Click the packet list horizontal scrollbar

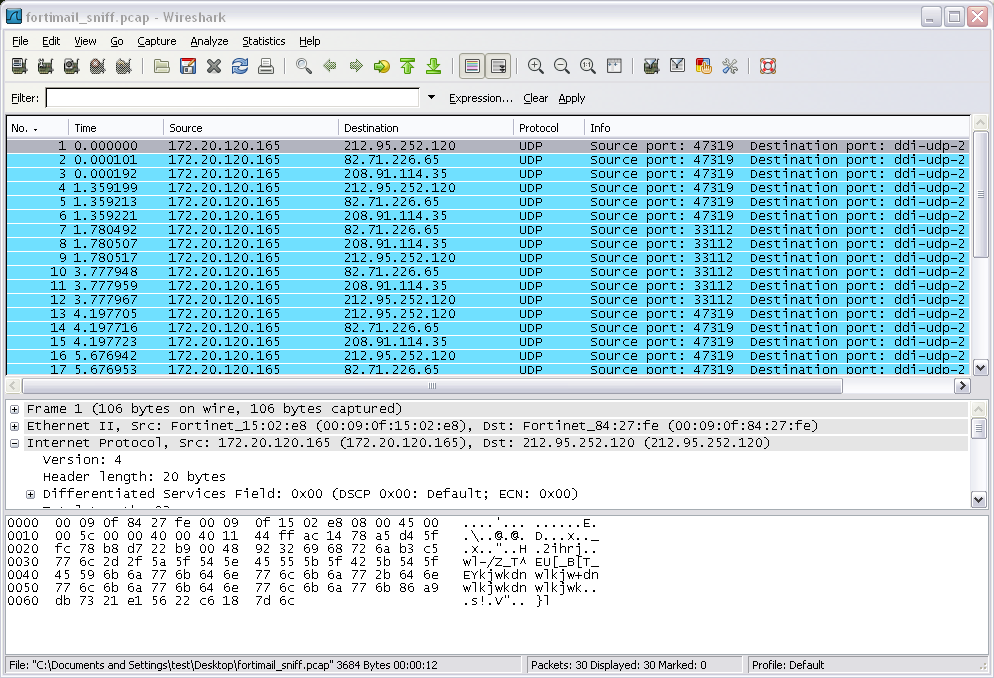pyautogui.click(x=432, y=386)
